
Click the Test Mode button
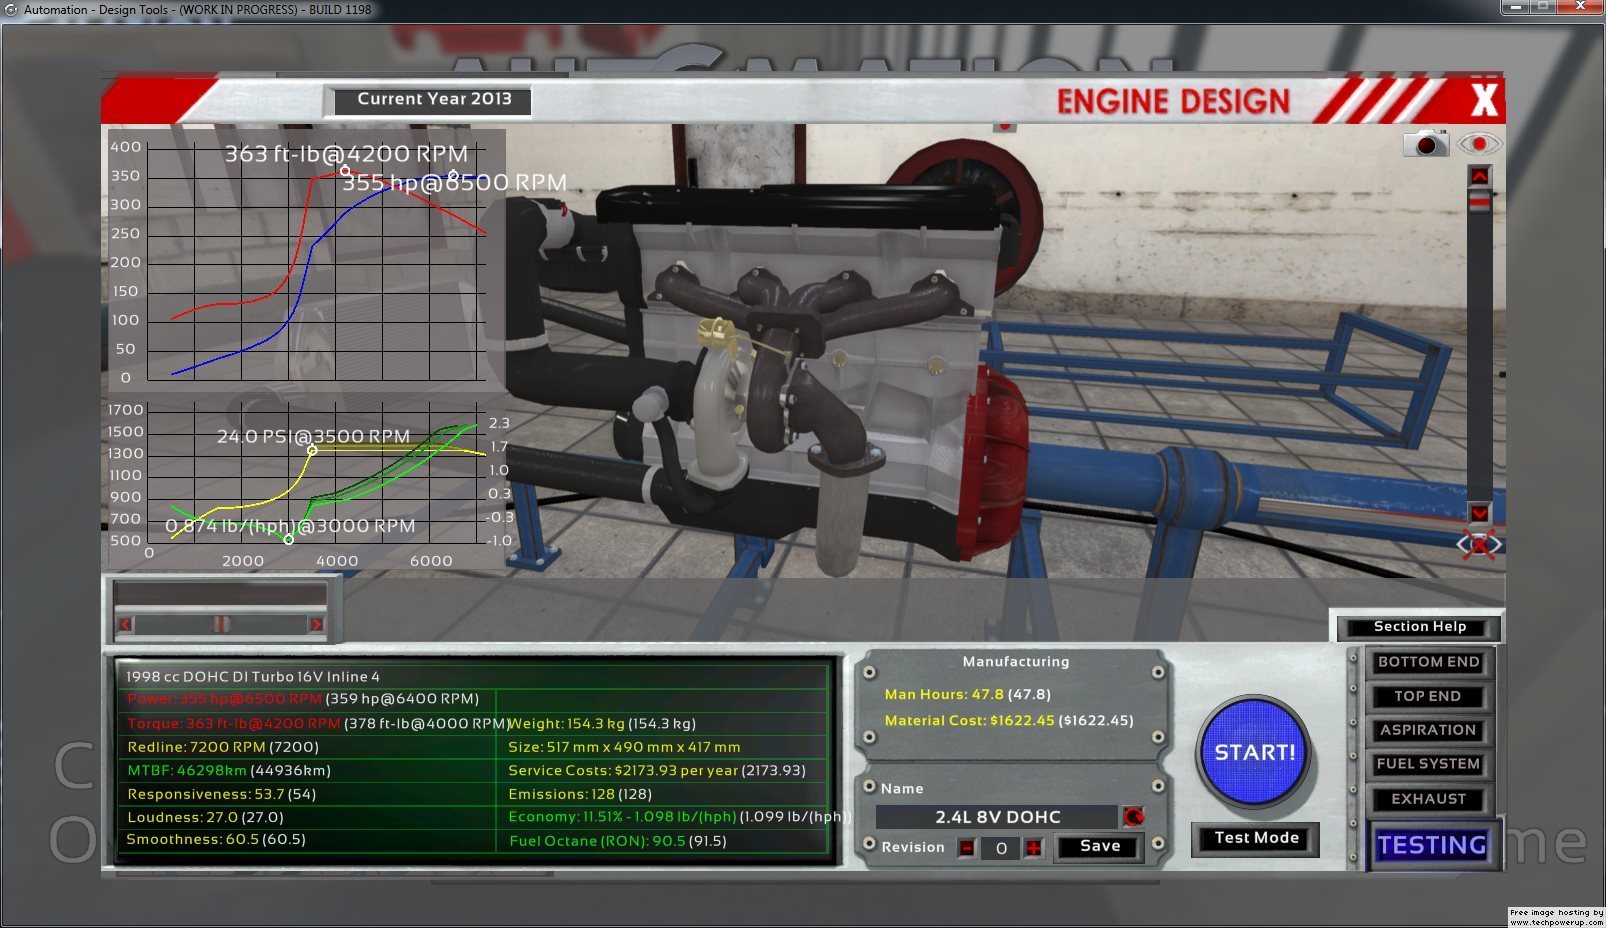pyautogui.click(x=1256, y=838)
